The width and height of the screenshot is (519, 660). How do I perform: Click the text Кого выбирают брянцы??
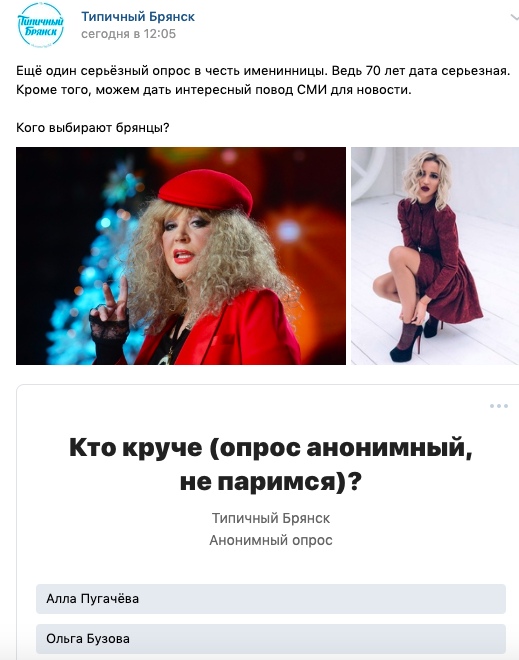click(93, 128)
